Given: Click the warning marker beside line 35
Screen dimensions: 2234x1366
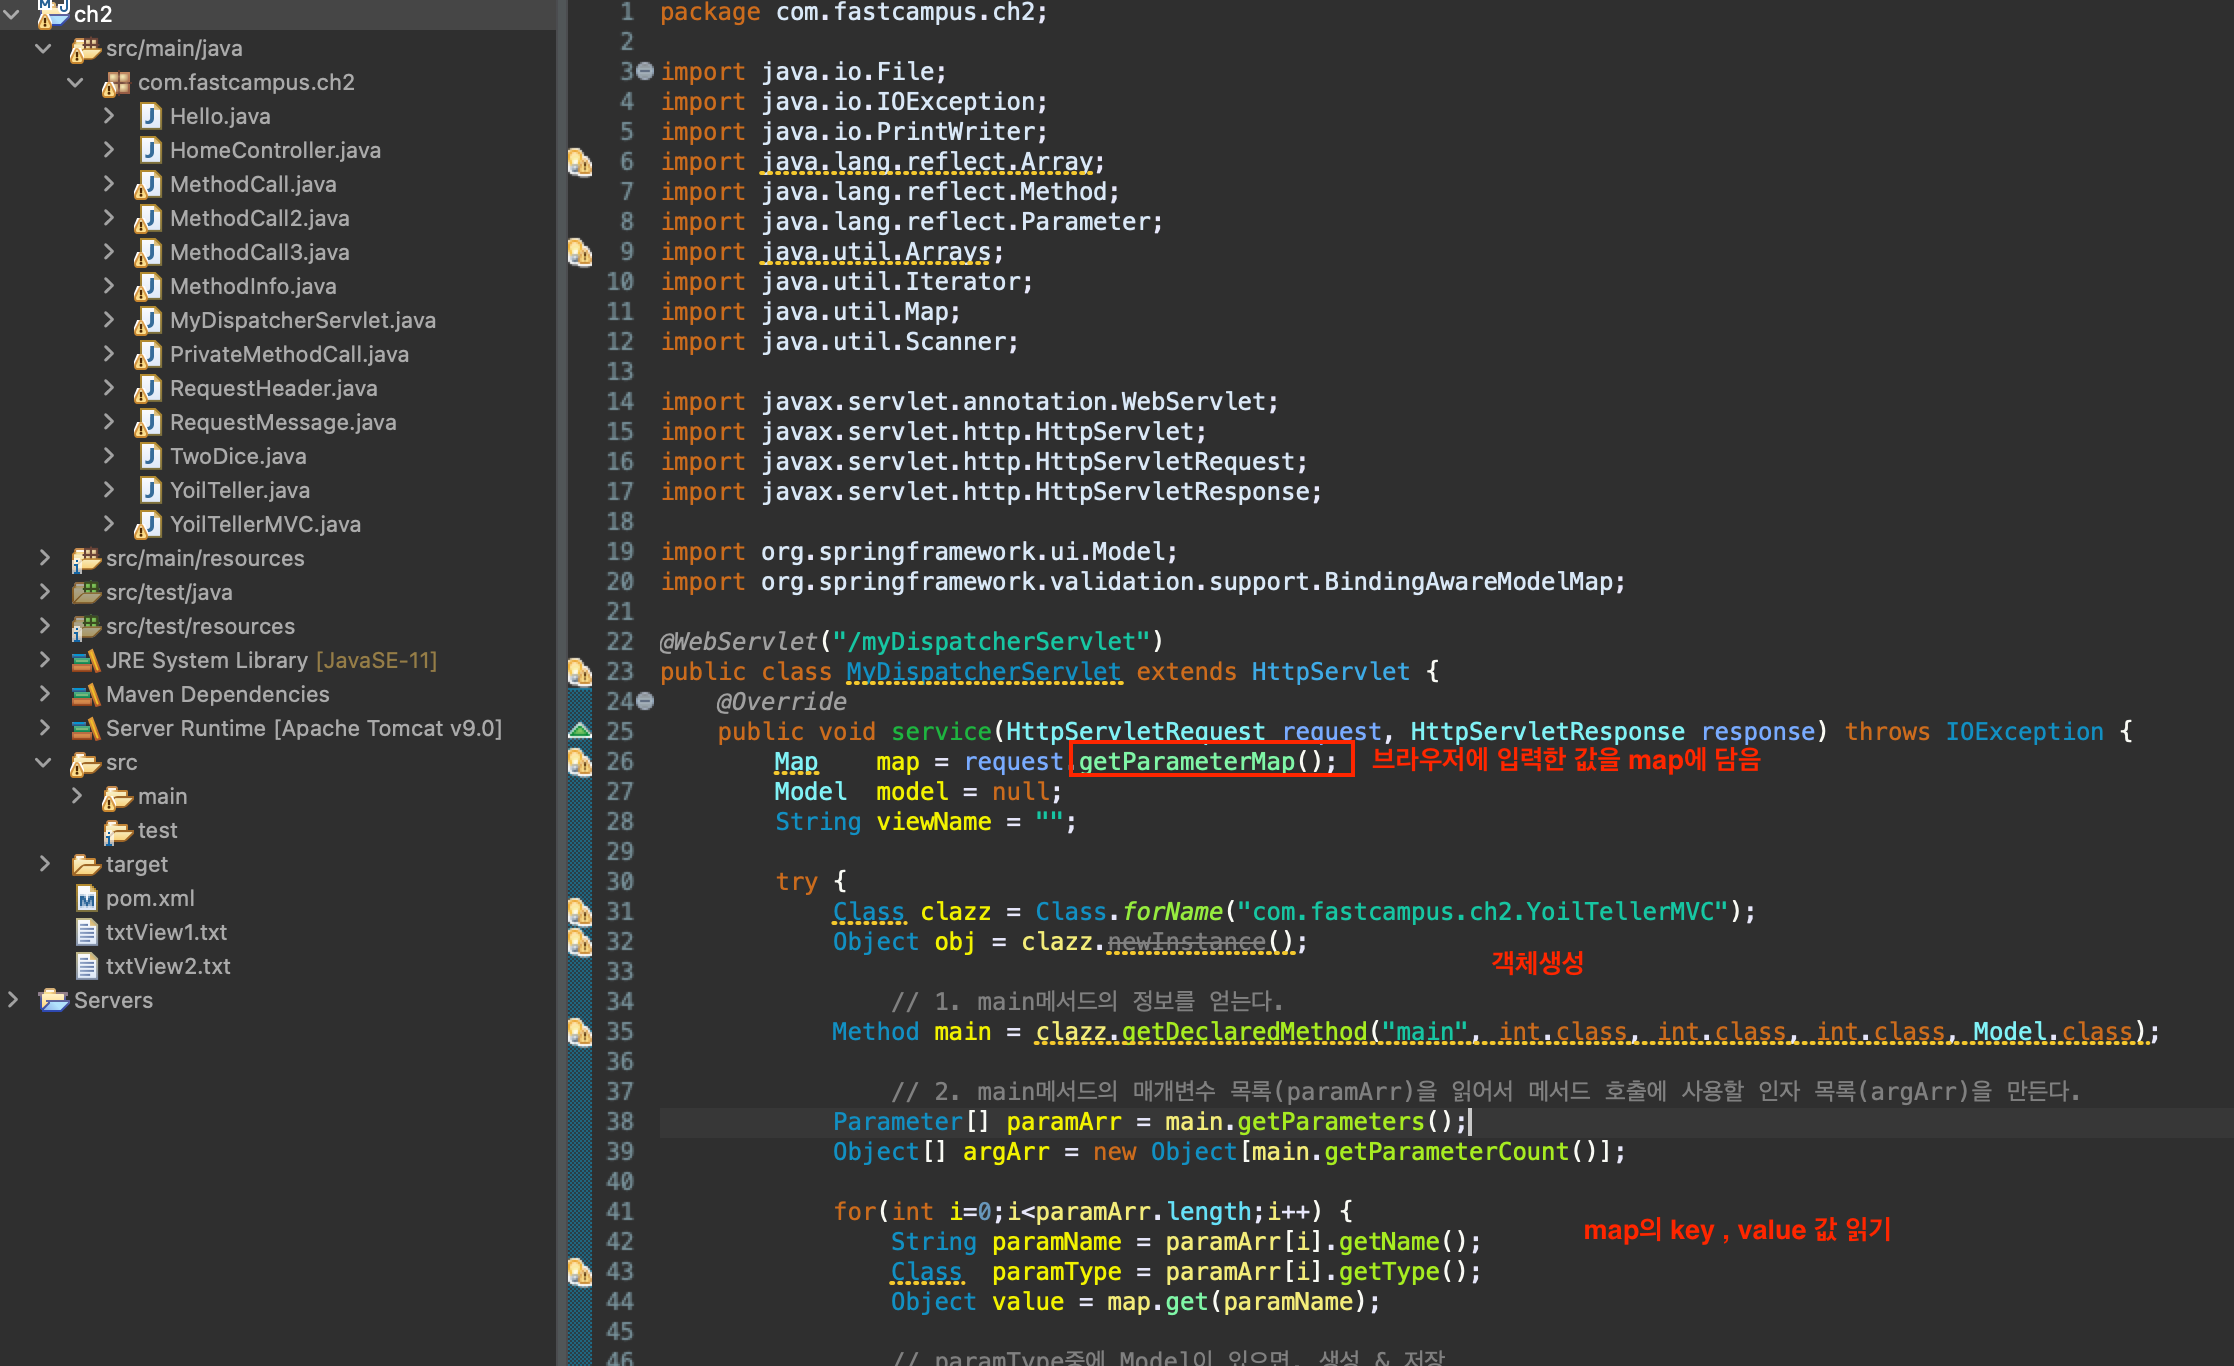Looking at the screenshot, I should [579, 1031].
